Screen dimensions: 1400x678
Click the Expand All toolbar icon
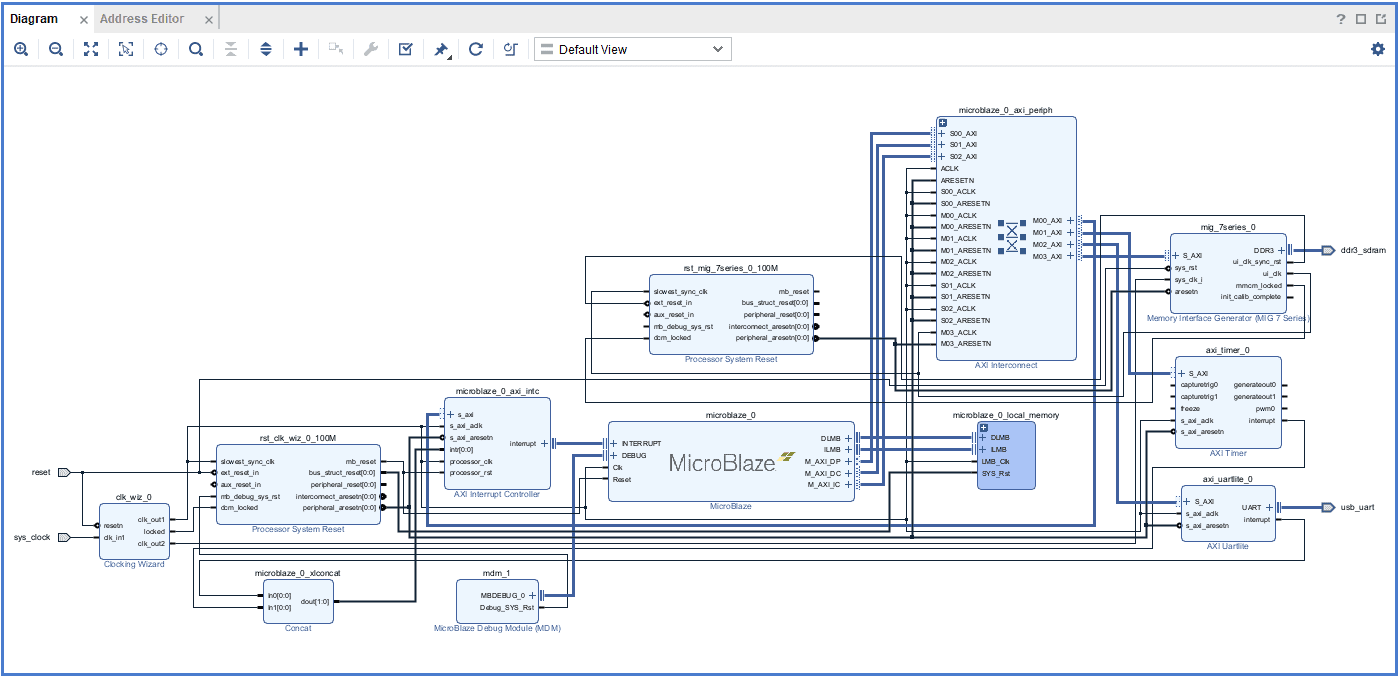tap(266, 49)
